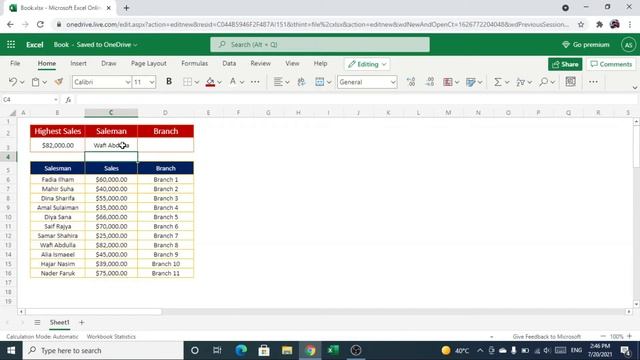Switch to the Draw tab

click(109, 63)
